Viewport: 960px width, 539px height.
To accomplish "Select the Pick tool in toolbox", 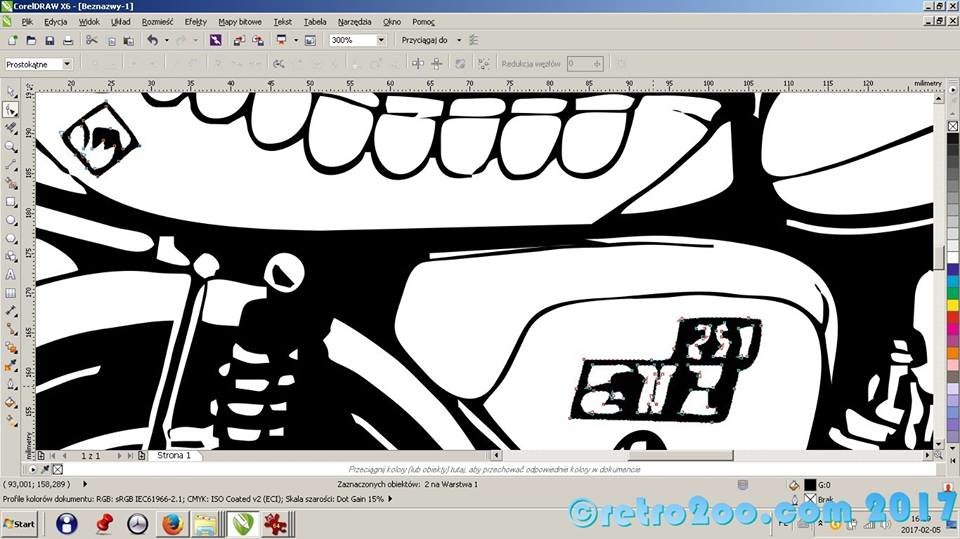I will pyautogui.click(x=11, y=92).
